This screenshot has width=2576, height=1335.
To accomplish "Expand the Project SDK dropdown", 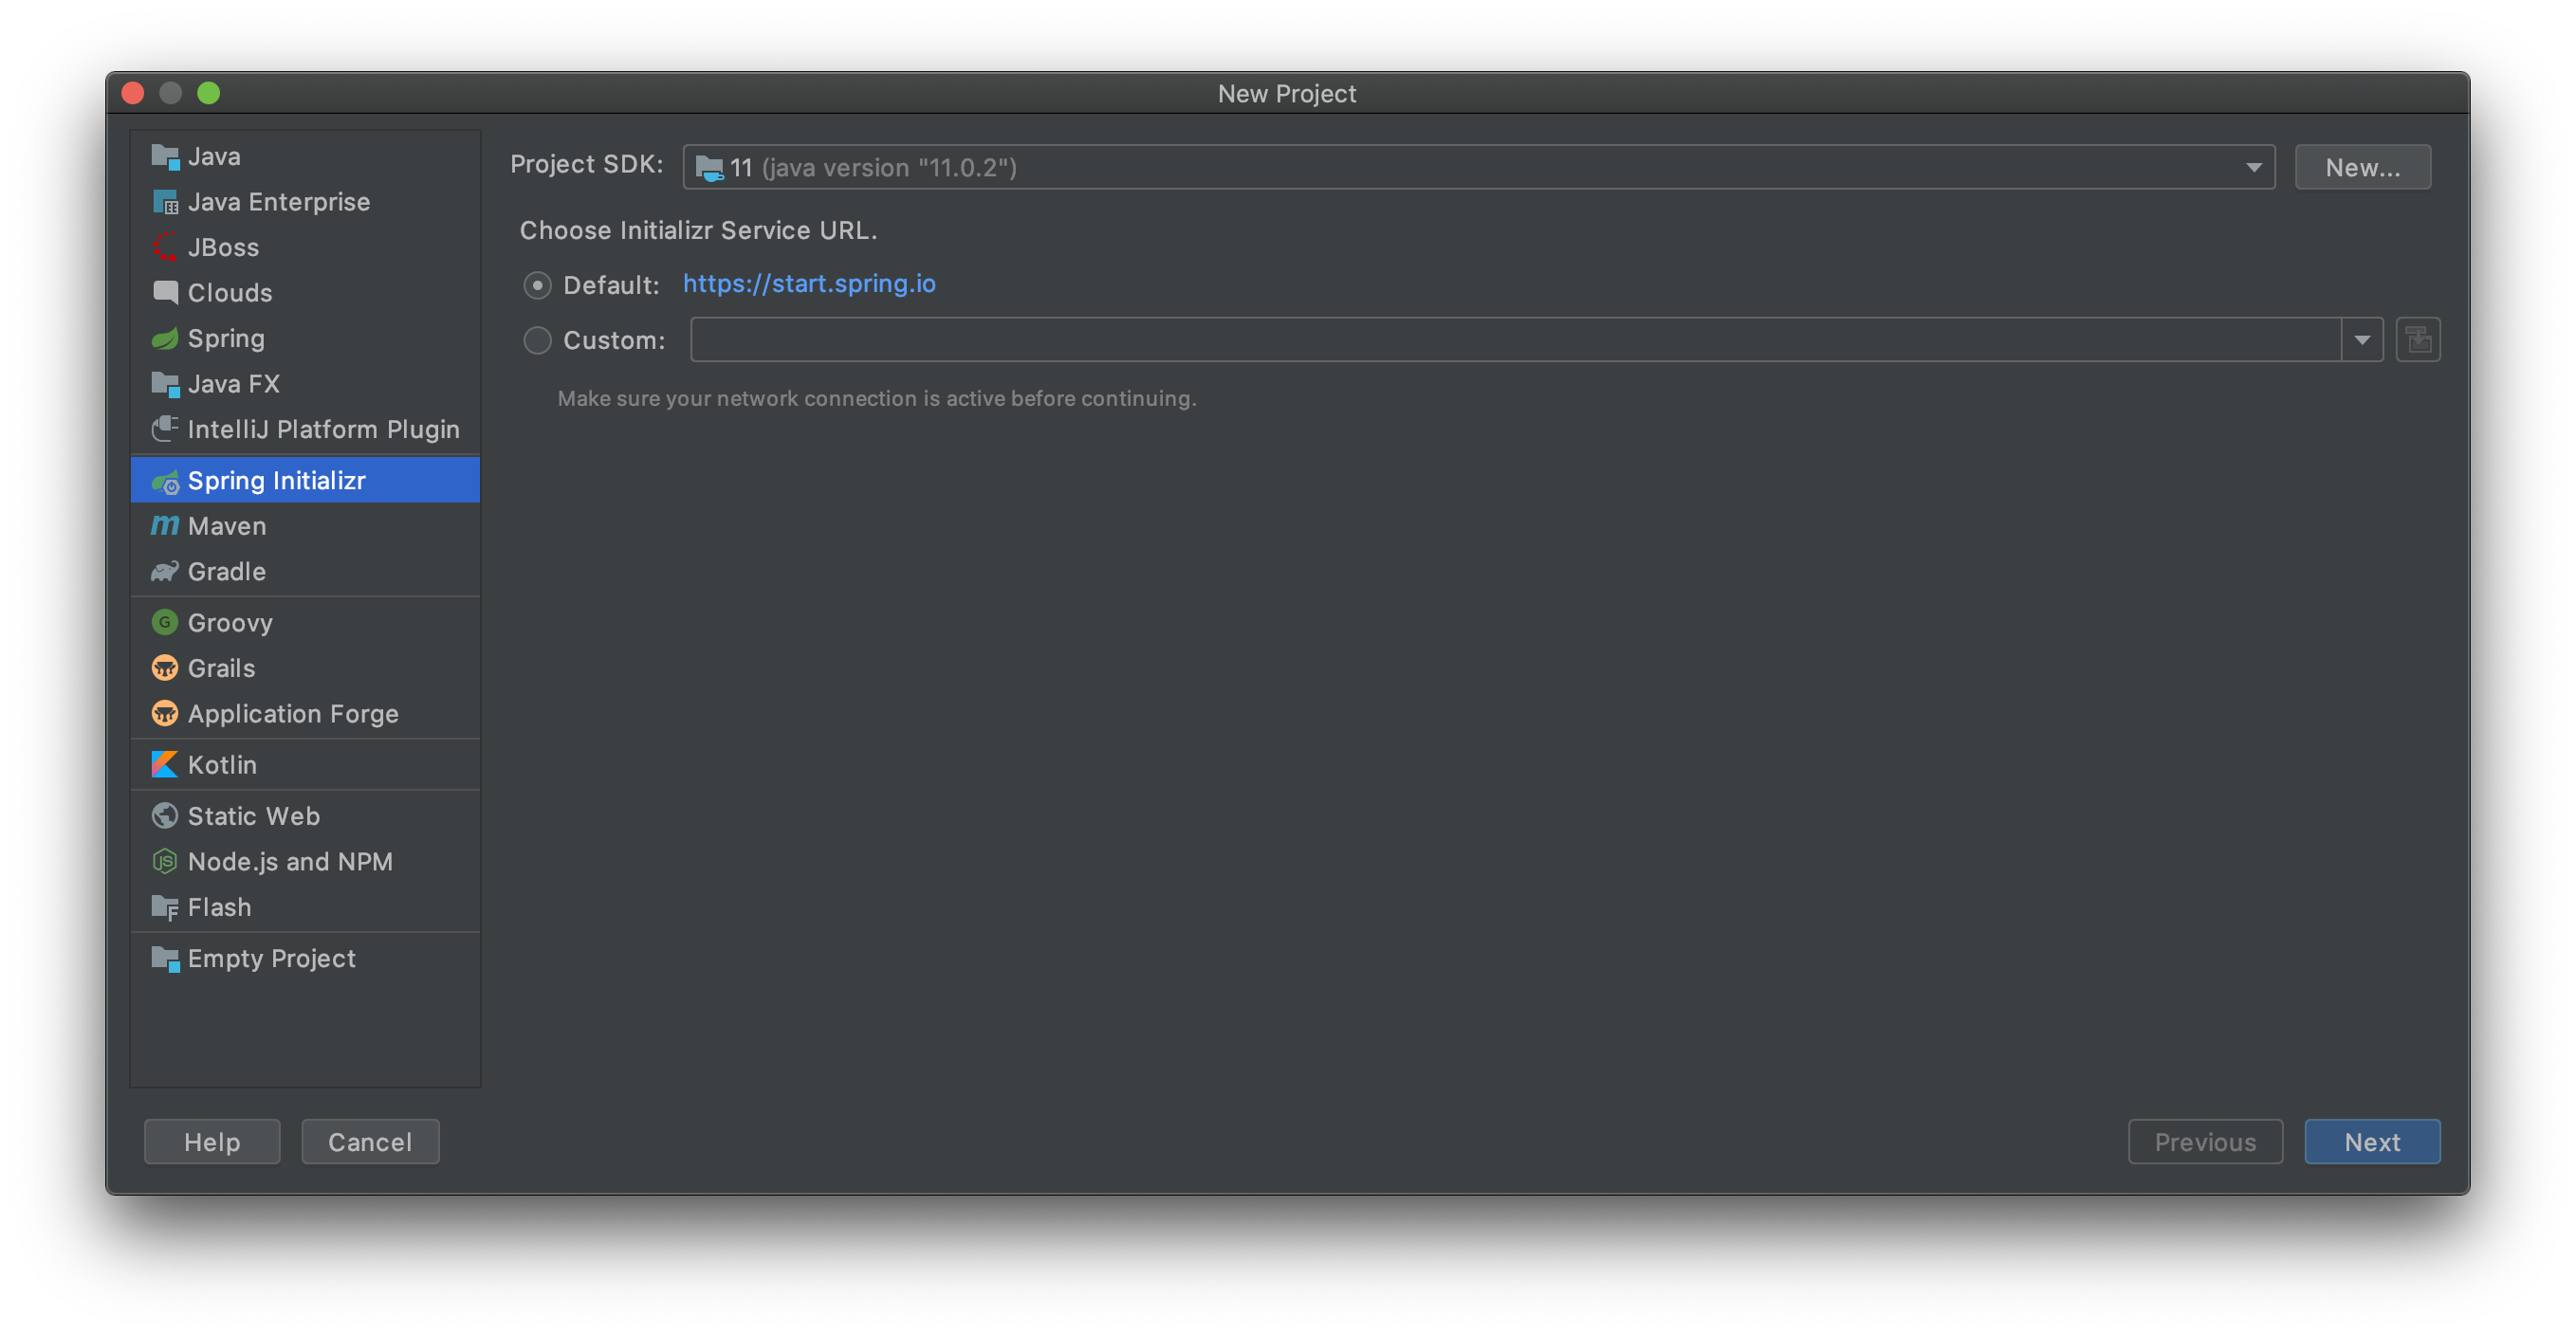I will pos(2253,167).
